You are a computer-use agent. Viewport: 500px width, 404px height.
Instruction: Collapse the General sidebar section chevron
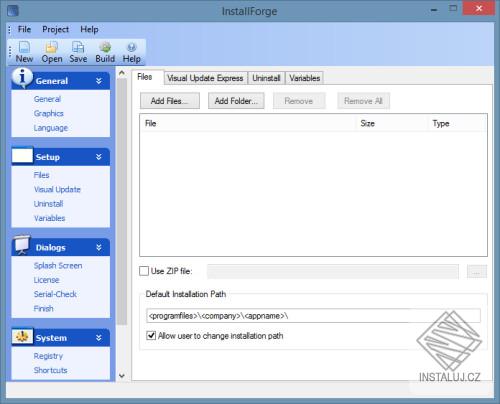point(99,81)
